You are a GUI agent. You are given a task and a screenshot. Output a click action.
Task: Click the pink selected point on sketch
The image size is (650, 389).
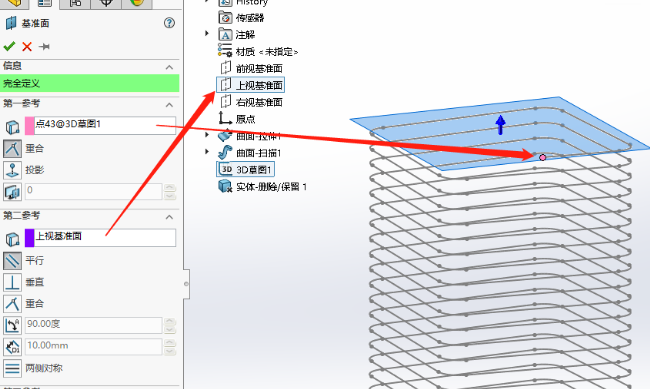[x=542, y=158]
